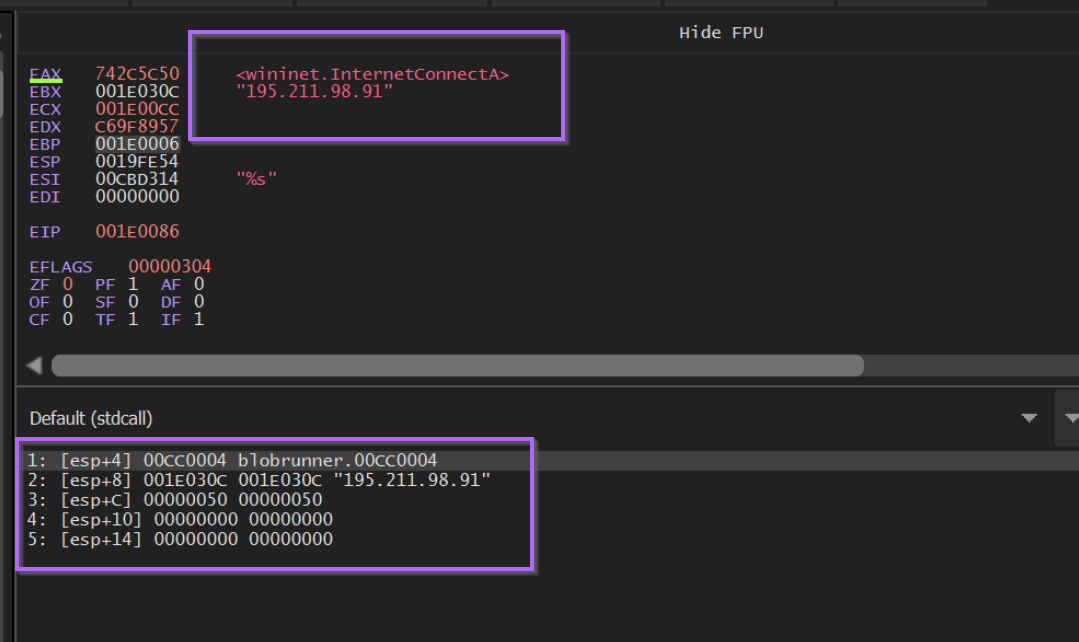Toggle the CF flag value
This screenshot has width=1079, height=642.
[x=68, y=319]
